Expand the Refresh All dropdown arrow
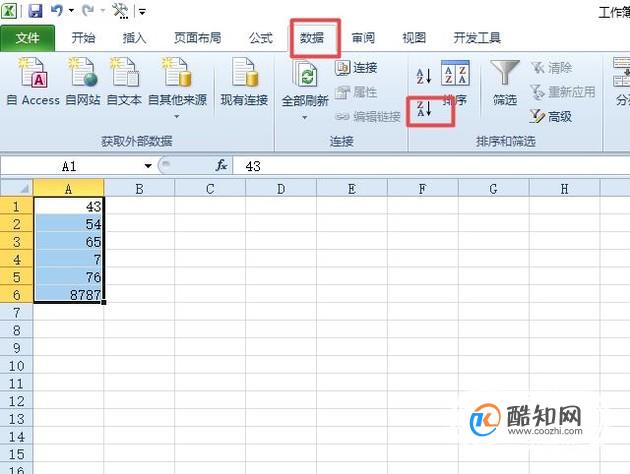The image size is (630, 474). tap(305, 117)
